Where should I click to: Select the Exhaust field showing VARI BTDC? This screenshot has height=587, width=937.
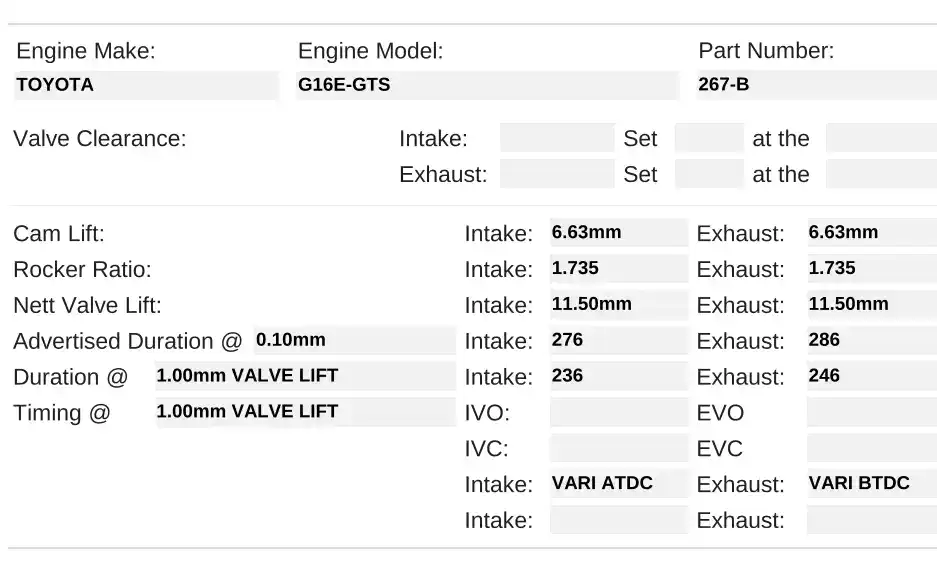(x=870, y=483)
